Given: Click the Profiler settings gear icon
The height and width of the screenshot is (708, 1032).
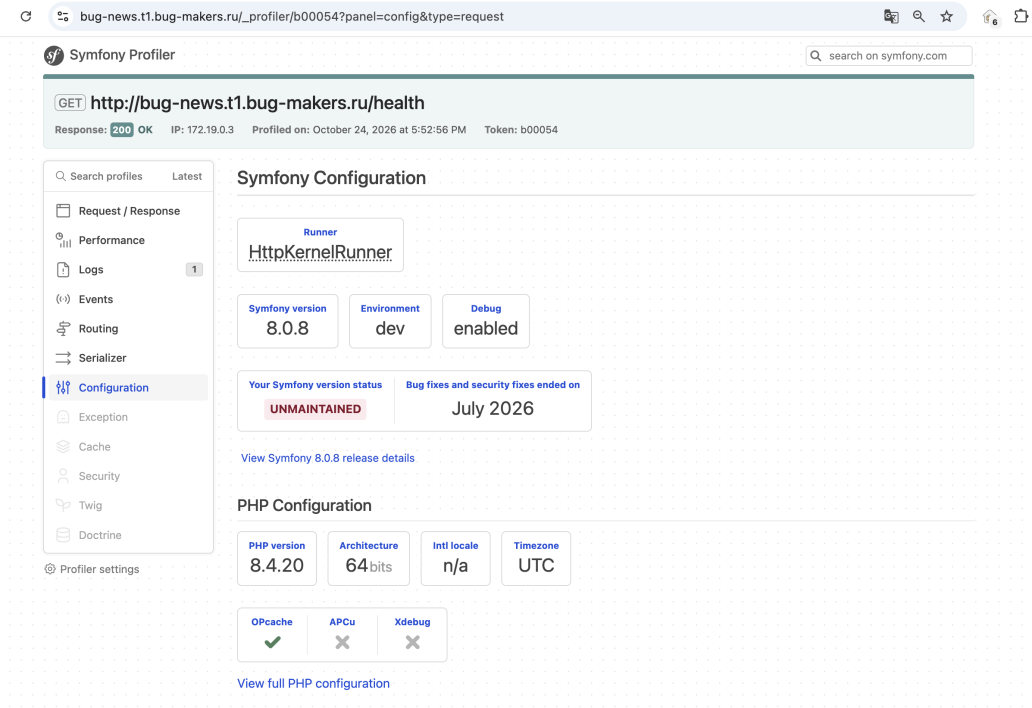Looking at the screenshot, I should point(50,569).
